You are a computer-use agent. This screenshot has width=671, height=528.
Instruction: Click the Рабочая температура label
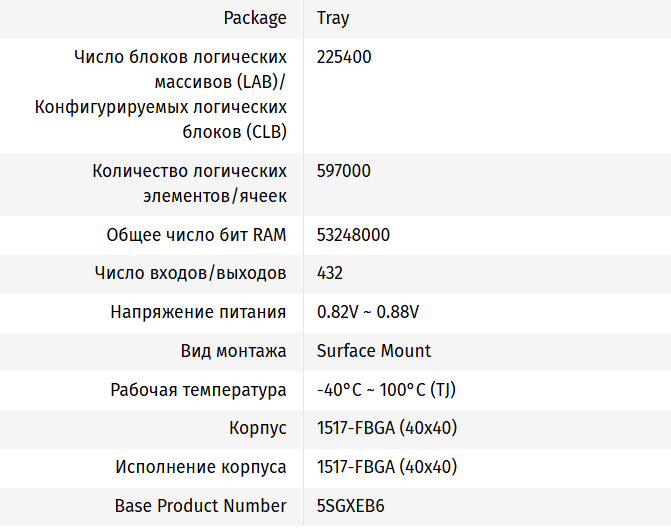click(198, 390)
